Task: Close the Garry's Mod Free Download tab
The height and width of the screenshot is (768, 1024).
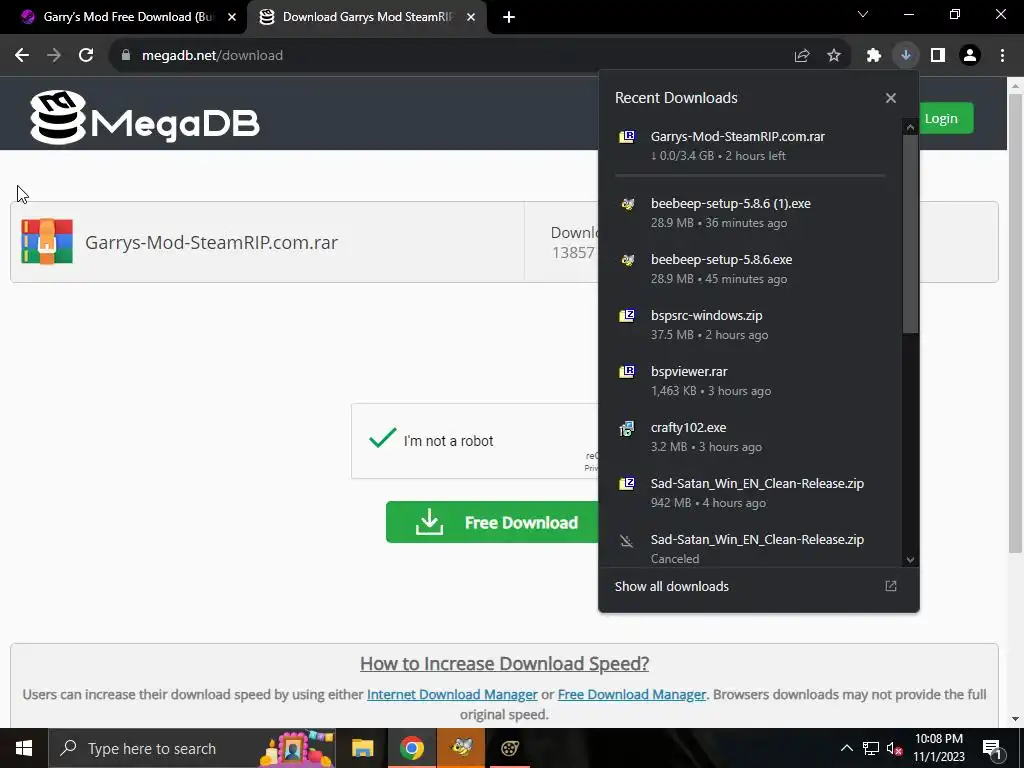Action: pyautogui.click(x=232, y=17)
